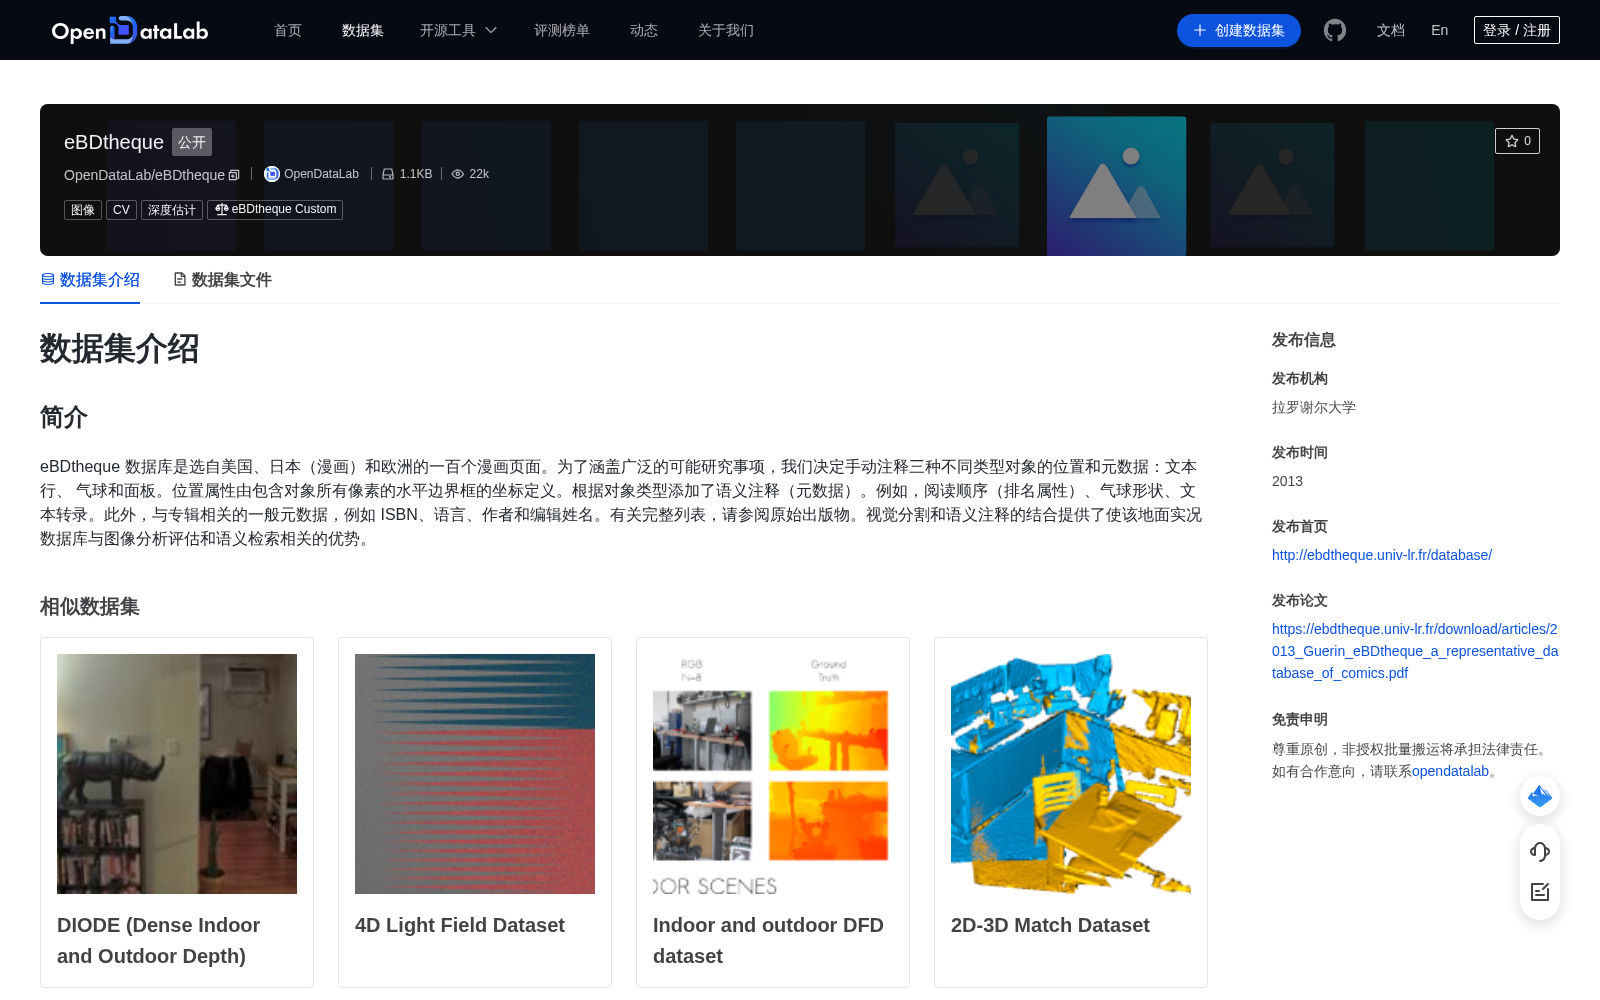This screenshot has height=1000, width=1600.
Task: Open the feedback edit note icon
Action: [1540, 891]
